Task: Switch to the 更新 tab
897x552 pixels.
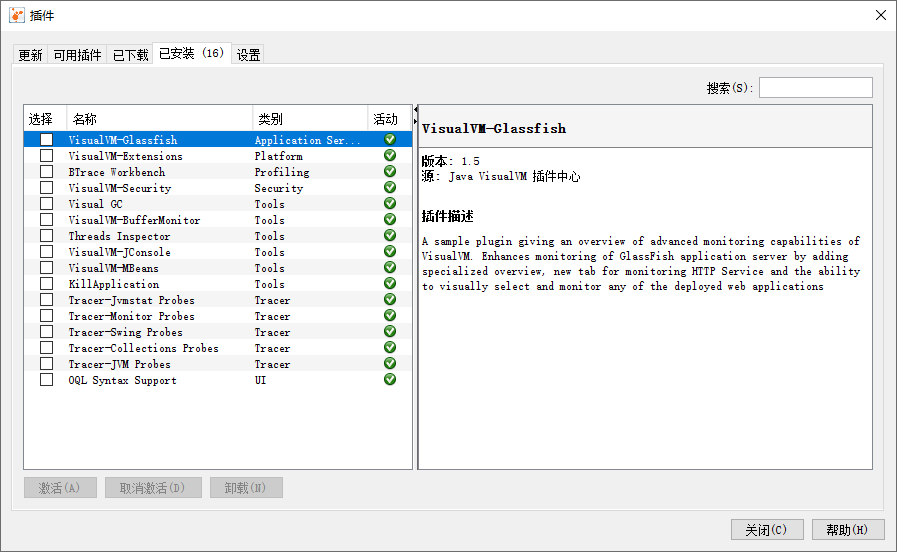Action: tap(30, 55)
